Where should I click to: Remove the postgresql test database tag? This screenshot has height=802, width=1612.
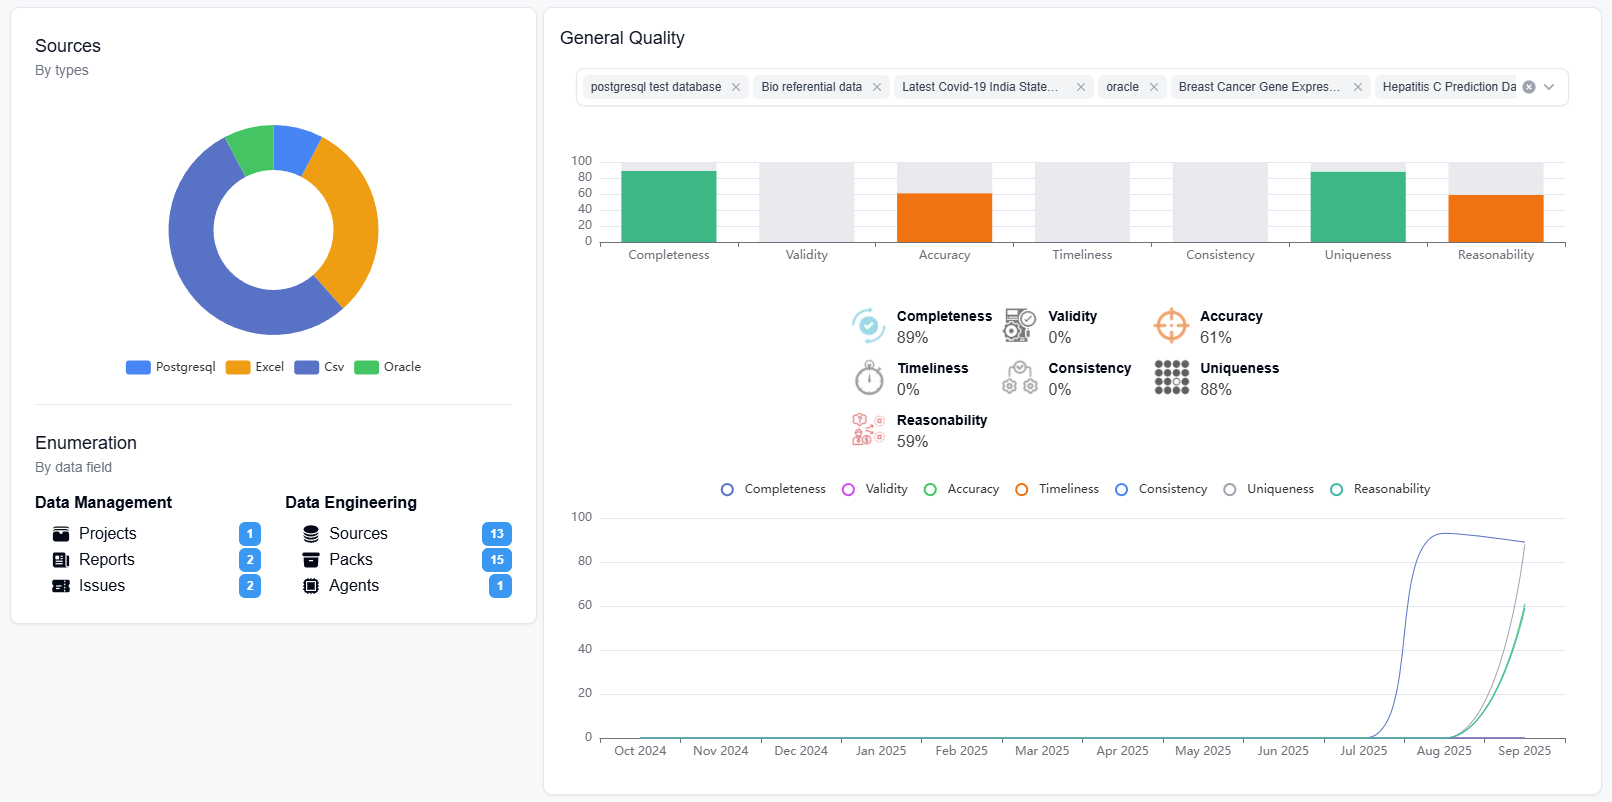pos(736,87)
